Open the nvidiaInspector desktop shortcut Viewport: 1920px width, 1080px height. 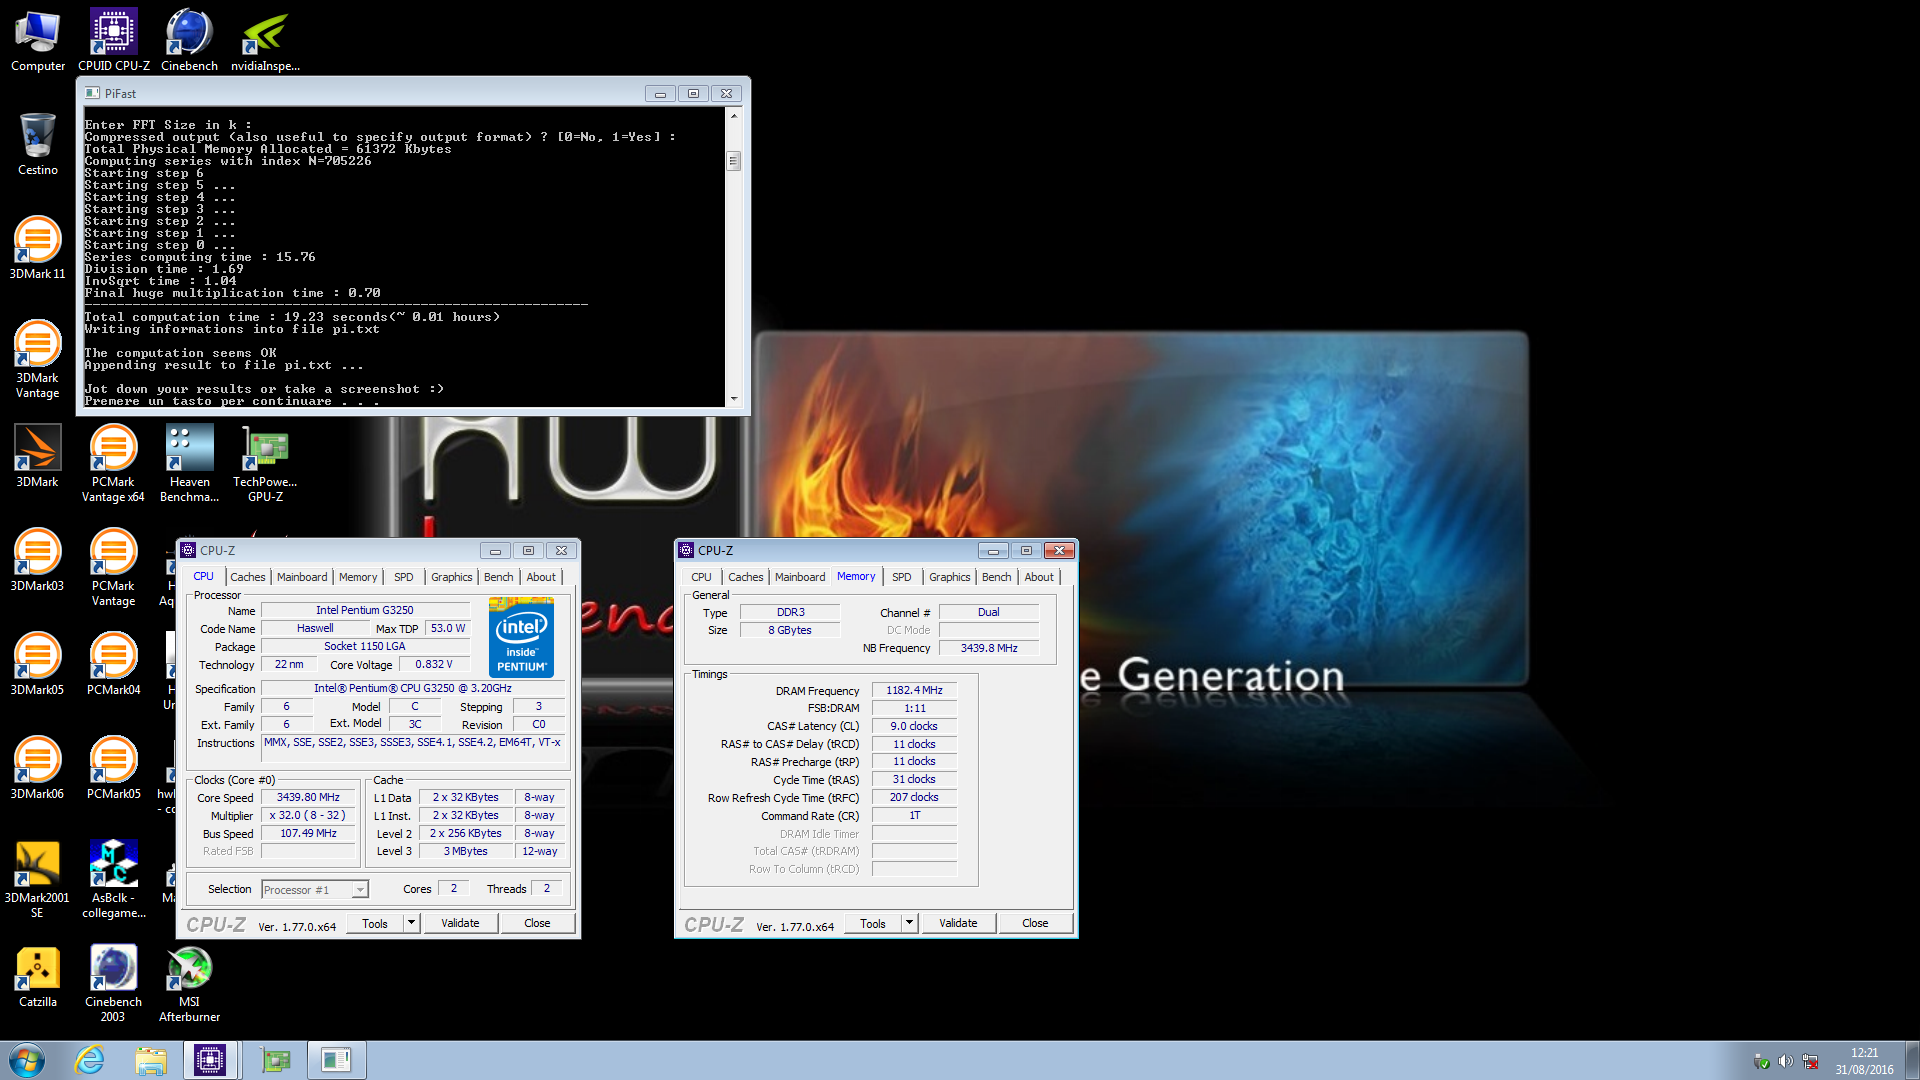[x=265, y=40]
